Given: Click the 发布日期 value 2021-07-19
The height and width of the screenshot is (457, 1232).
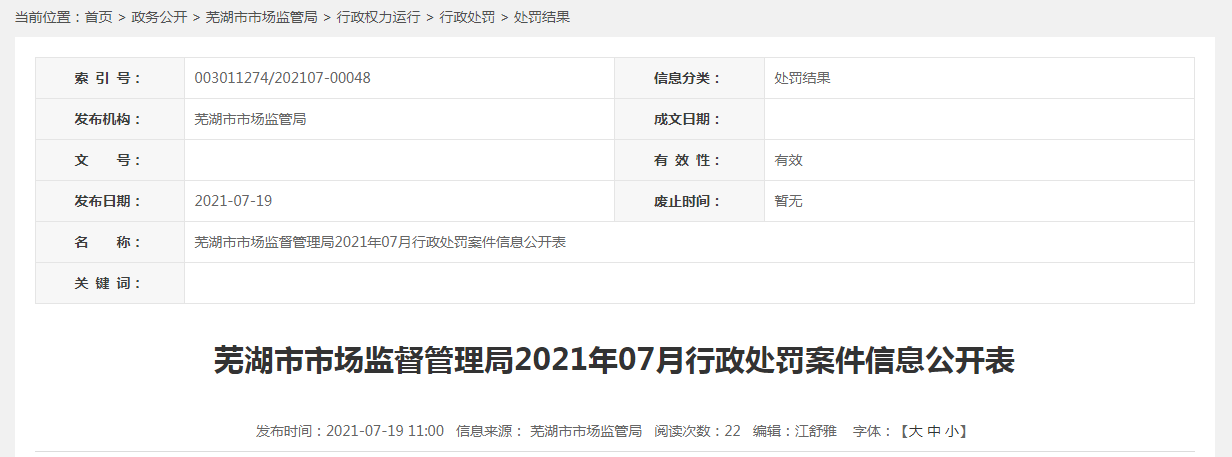Looking at the screenshot, I should pos(233,201).
